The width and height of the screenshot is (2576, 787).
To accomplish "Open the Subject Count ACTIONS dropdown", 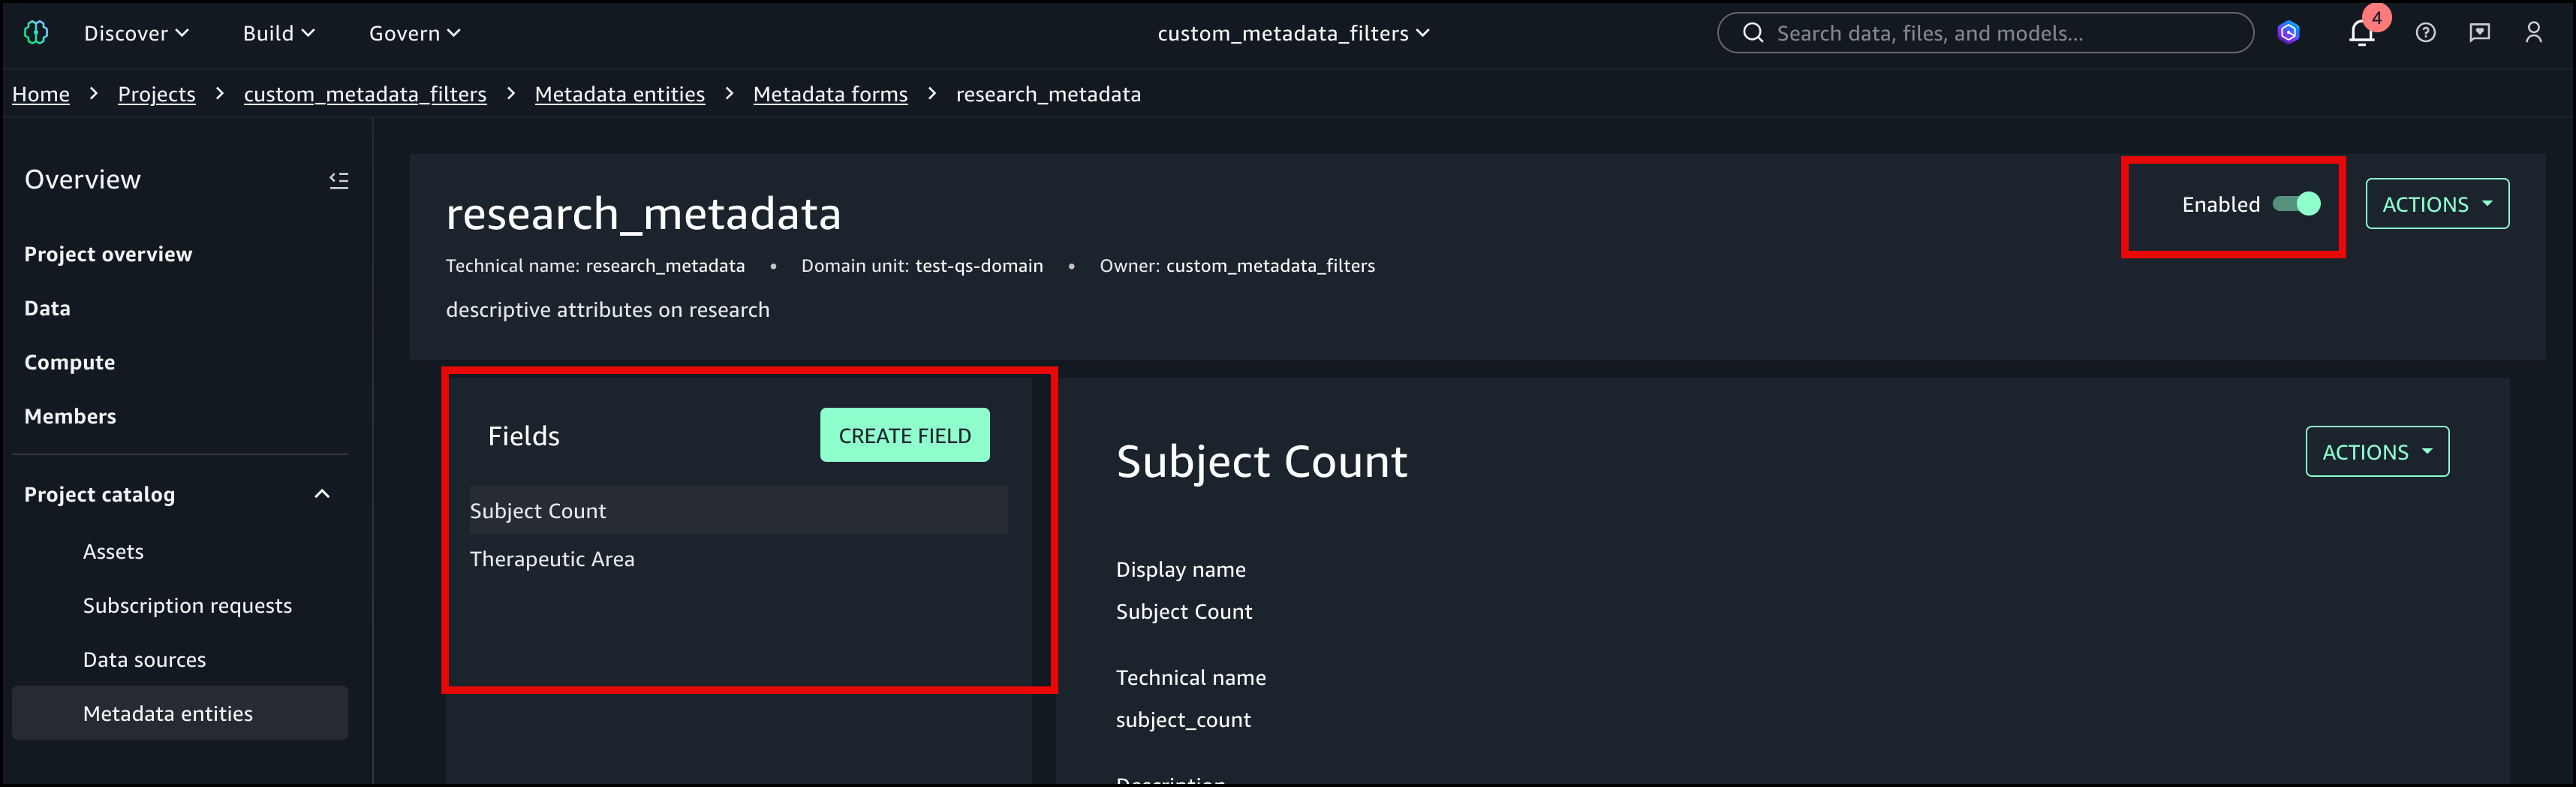I will point(2376,452).
